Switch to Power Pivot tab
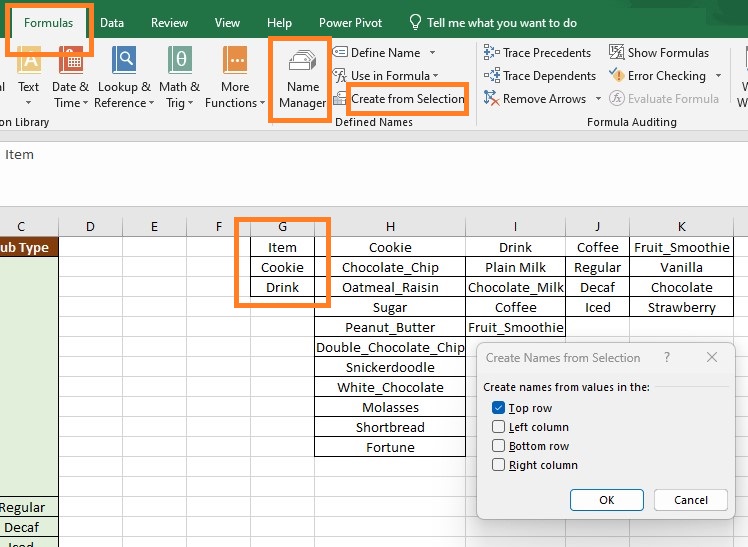Viewport: 748px width, 547px height. coord(350,23)
